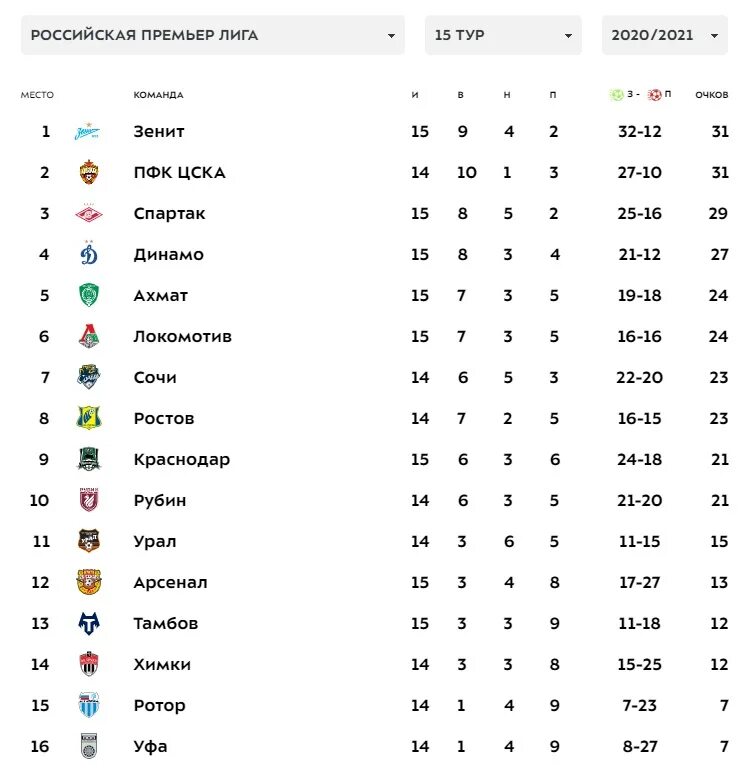The height and width of the screenshot is (771, 749).
Task: Click the red goals-conceded ball icon
Action: pos(655,95)
